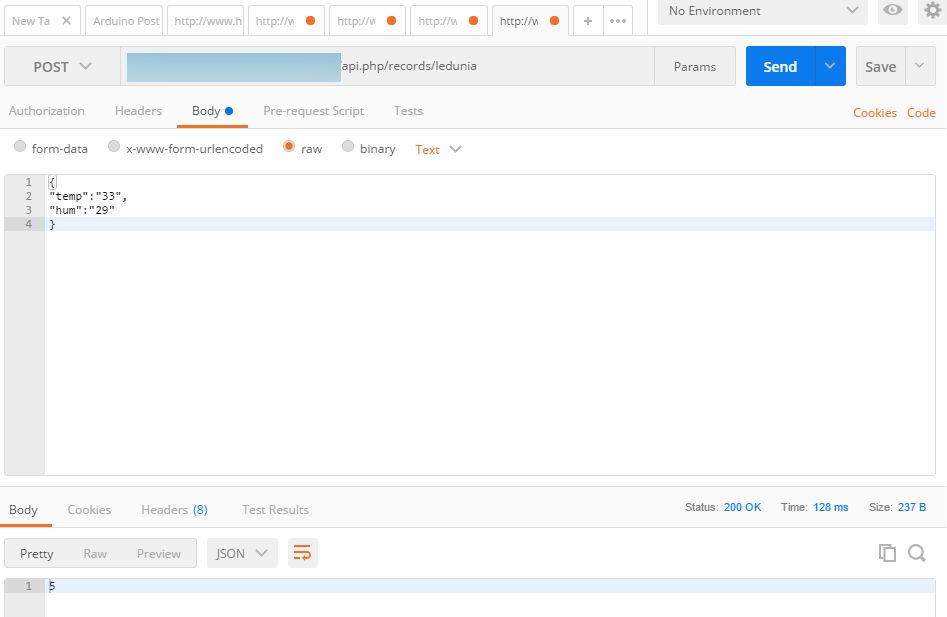Open the URL Params editor
Image resolution: width=947 pixels, height=617 pixels.
point(695,66)
